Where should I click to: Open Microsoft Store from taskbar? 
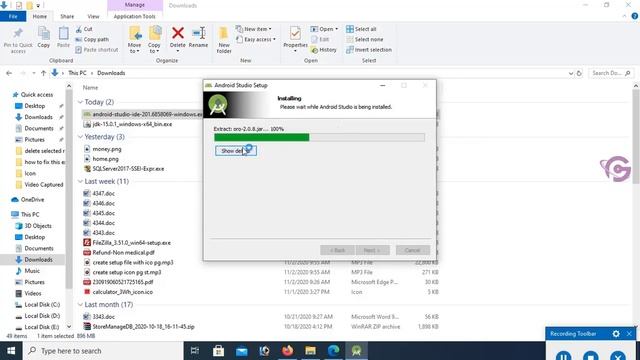pos(218,351)
